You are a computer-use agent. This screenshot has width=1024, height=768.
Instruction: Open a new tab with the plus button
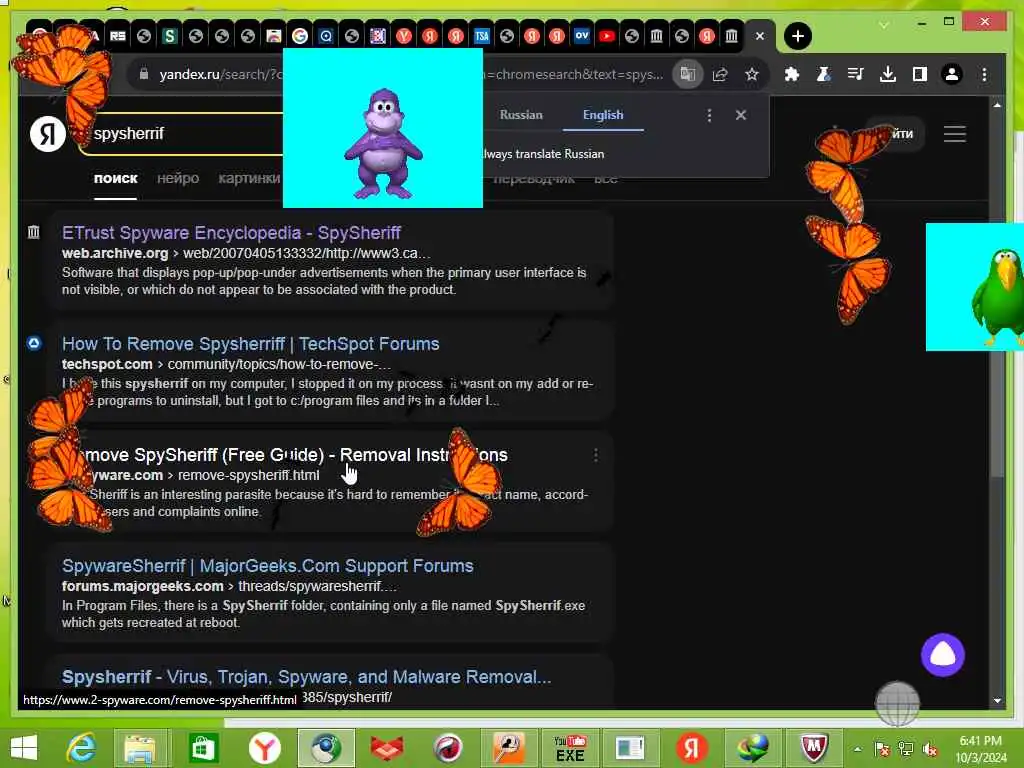(797, 36)
